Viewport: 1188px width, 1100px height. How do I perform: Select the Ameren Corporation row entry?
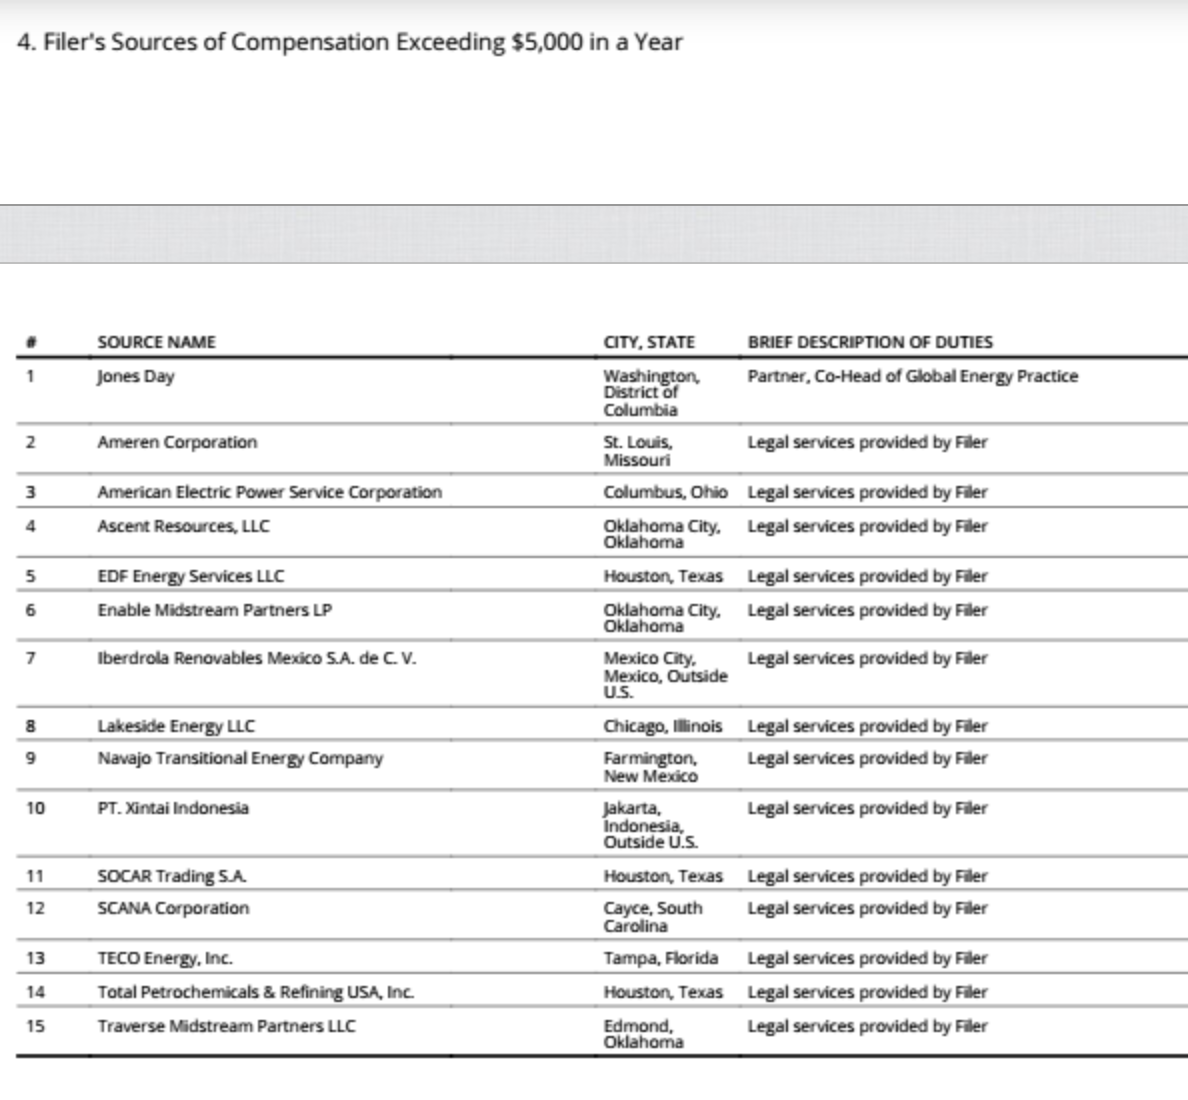coord(177,442)
